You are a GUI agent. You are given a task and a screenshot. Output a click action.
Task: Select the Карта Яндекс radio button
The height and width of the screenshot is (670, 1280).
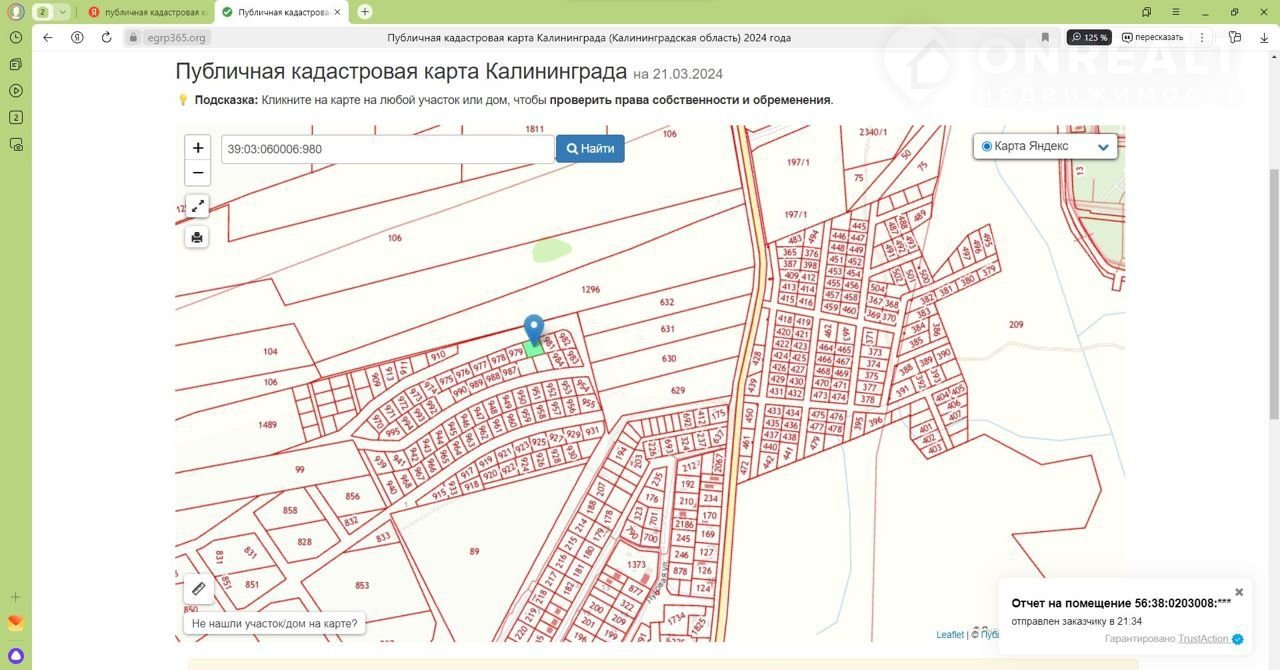point(987,146)
